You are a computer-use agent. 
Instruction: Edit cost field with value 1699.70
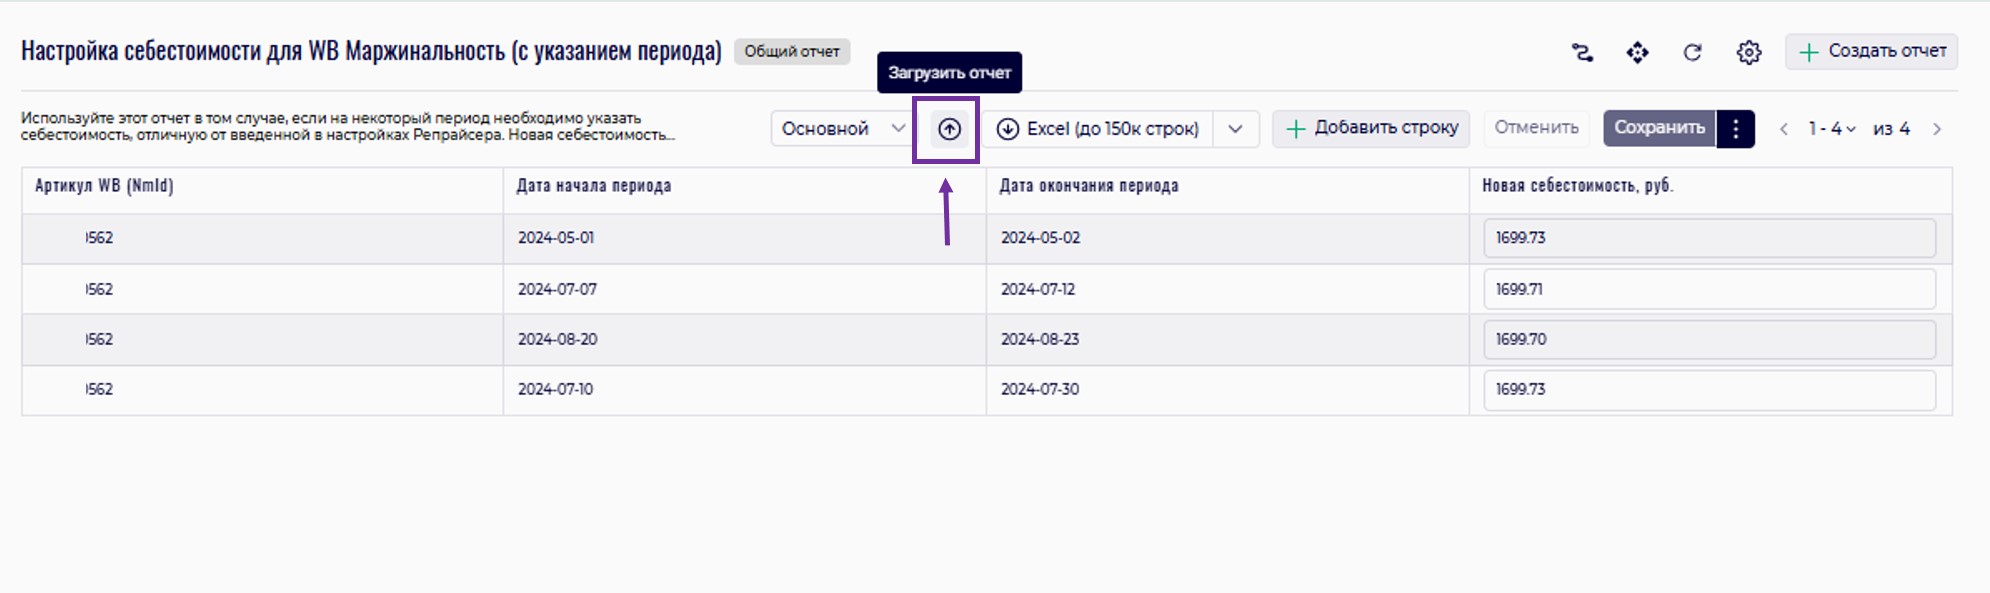1710,339
